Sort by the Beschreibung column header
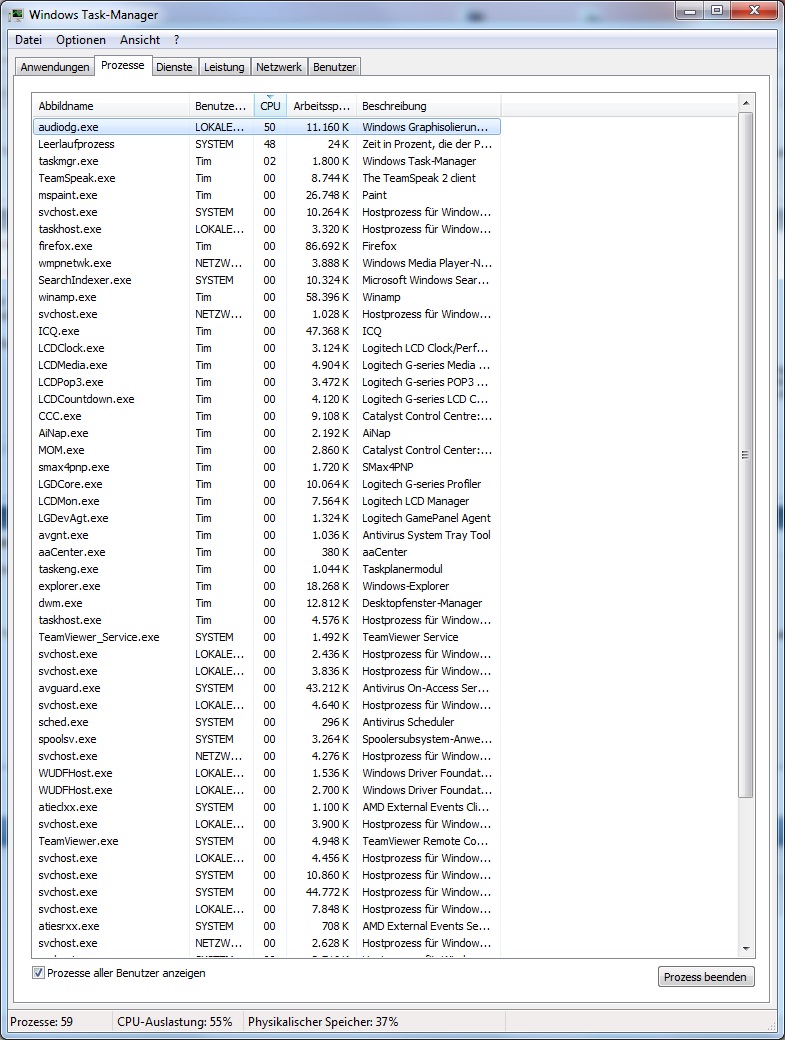The height and width of the screenshot is (1040, 785). [x=429, y=106]
